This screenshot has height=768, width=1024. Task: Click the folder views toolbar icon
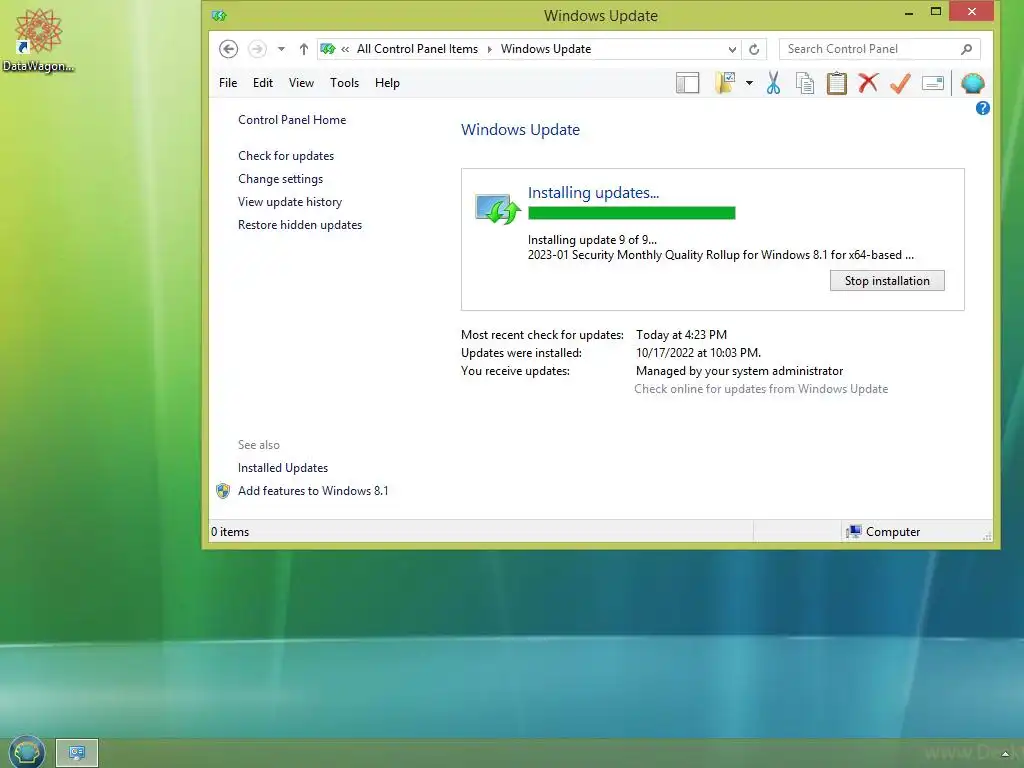click(725, 83)
